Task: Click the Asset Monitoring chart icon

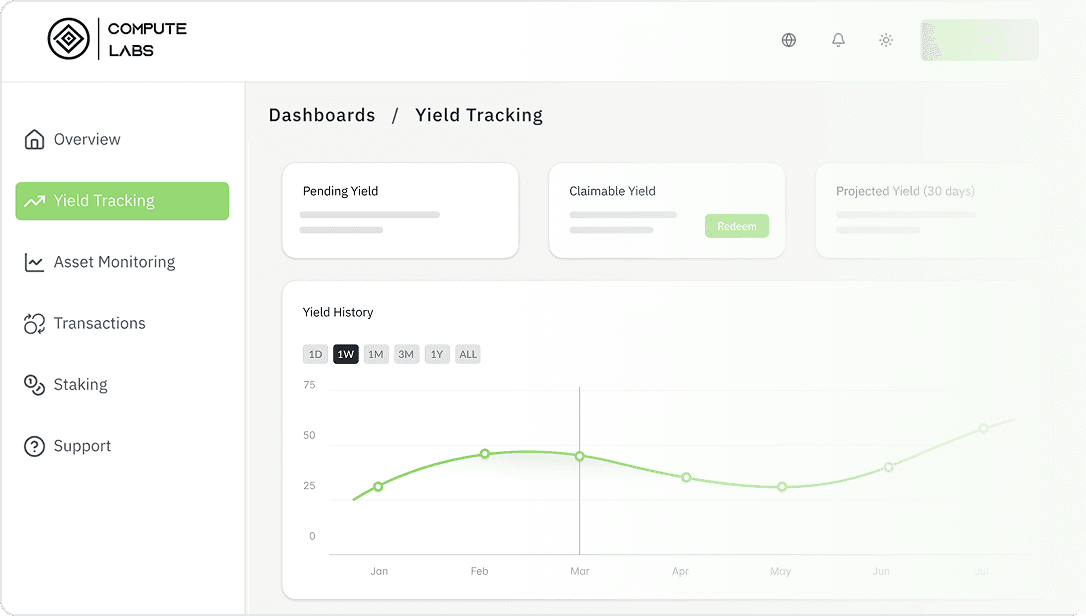Action: tap(34, 262)
